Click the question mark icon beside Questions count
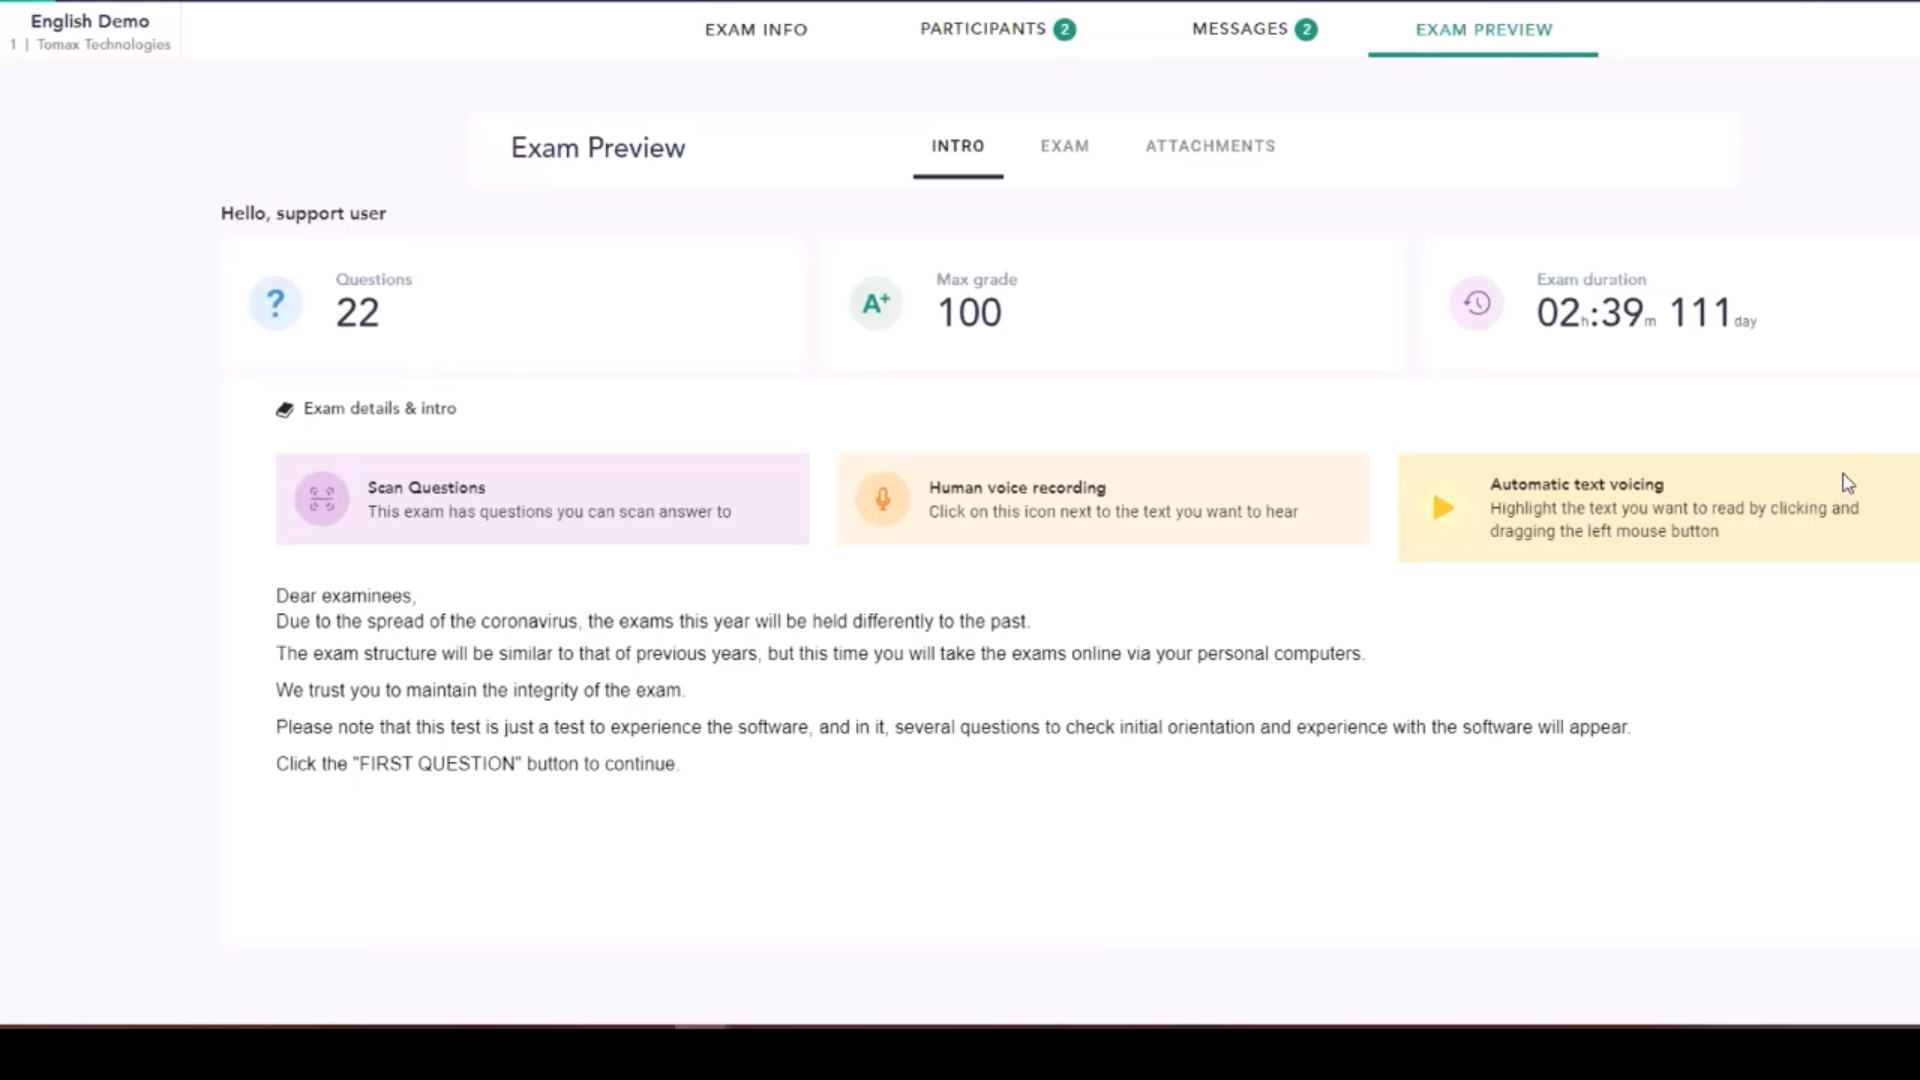 coord(275,303)
